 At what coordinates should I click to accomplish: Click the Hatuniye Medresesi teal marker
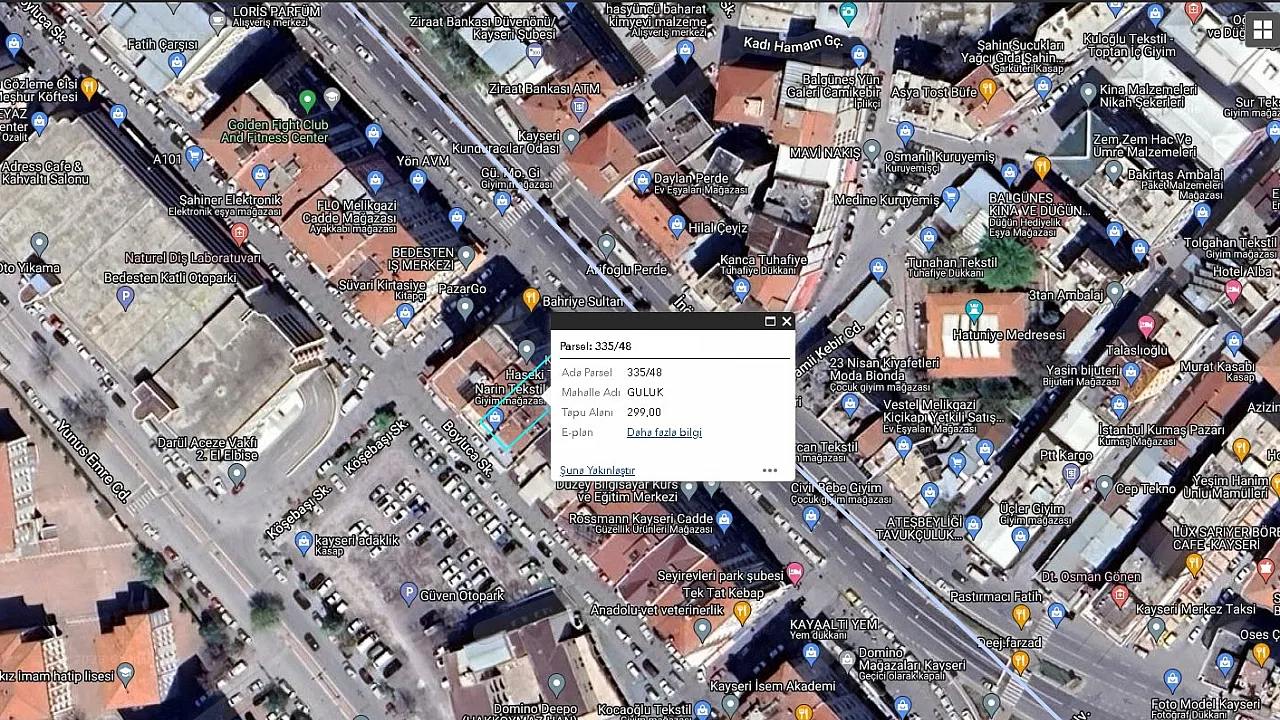coord(974,309)
